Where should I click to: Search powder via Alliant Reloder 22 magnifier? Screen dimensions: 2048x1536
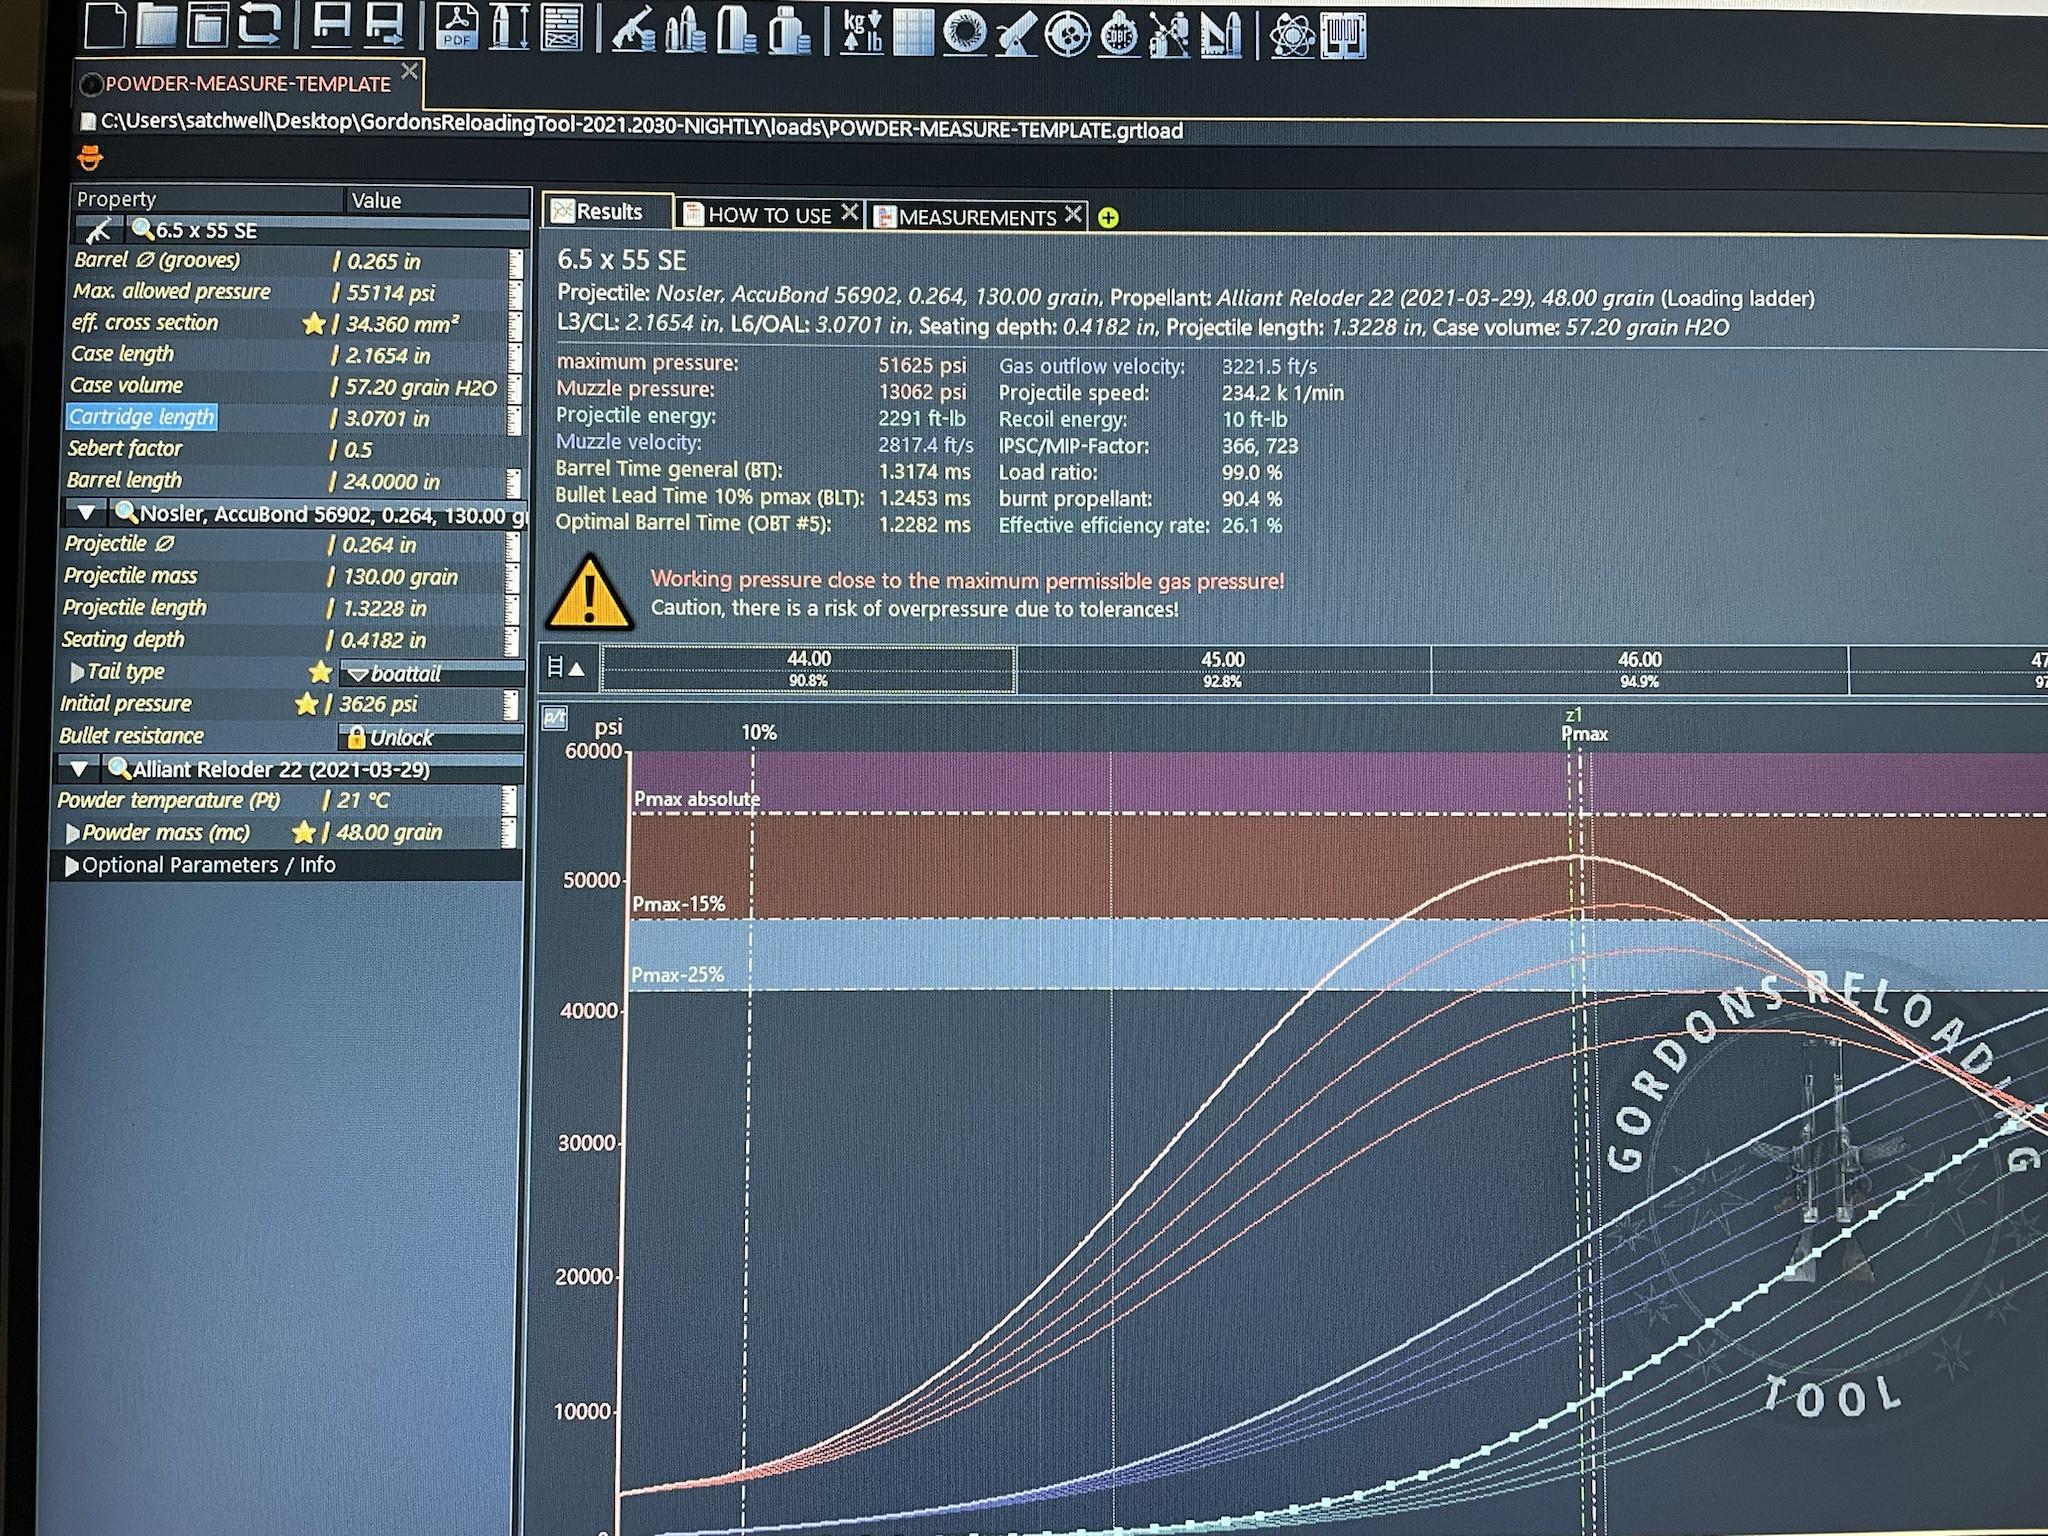click(120, 768)
